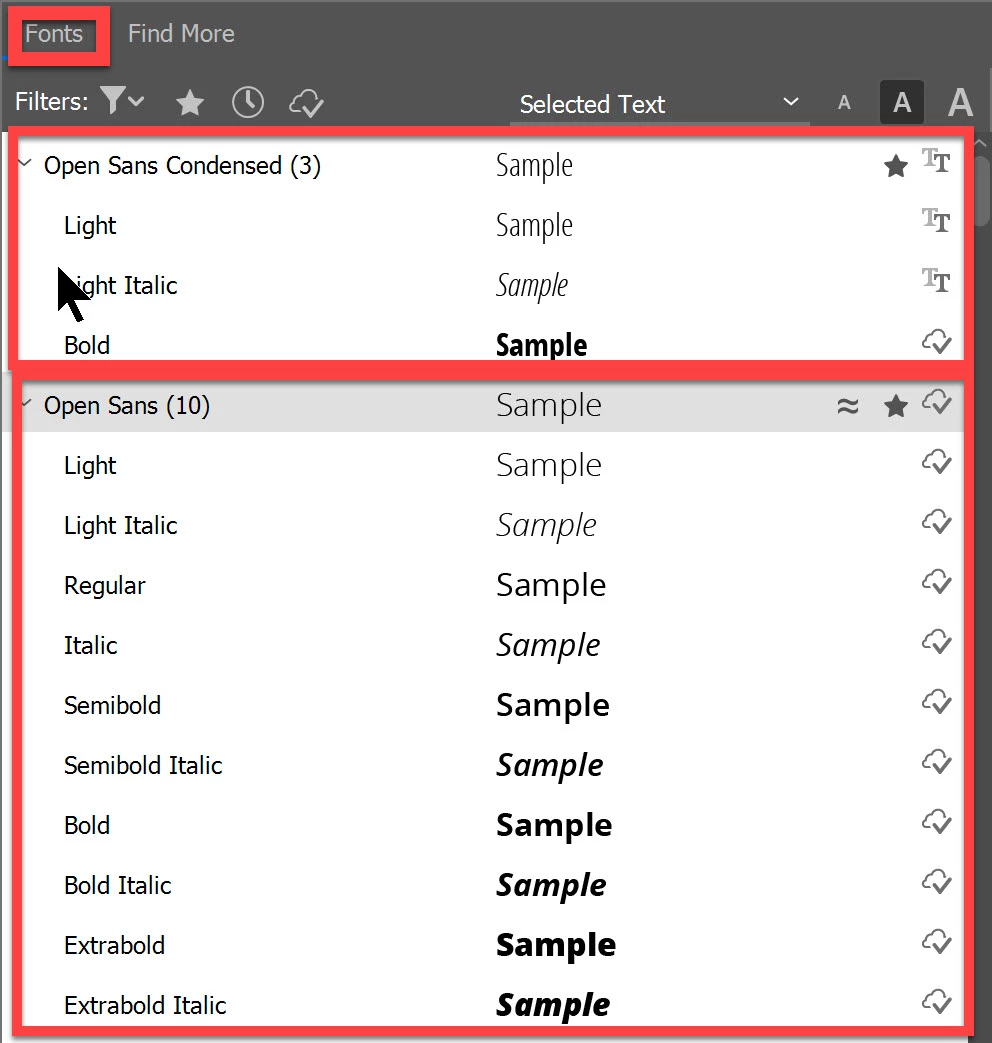The width and height of the screenshot is (992, 1043).
Task: Toggle favorite star on Open Sans (10)
Action: [x=896, y=406]
